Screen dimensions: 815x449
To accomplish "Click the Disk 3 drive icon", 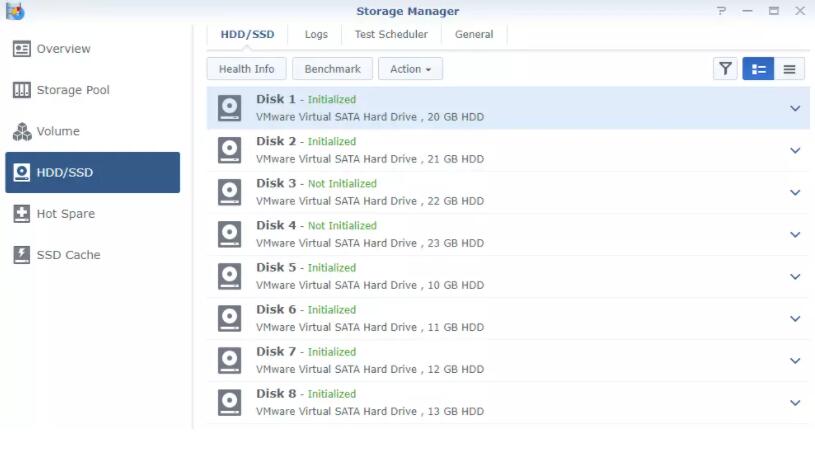I will [x=230, y=192].
